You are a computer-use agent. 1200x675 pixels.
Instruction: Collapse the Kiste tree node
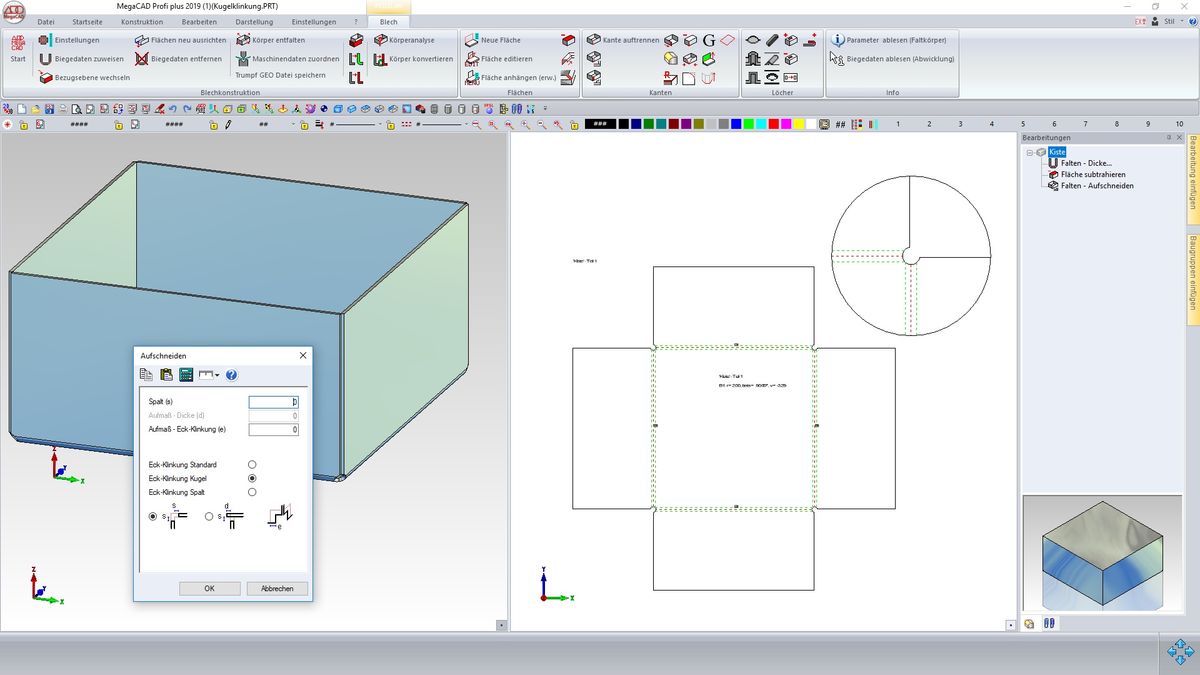pyautogui.click(x=1029, y=153)
